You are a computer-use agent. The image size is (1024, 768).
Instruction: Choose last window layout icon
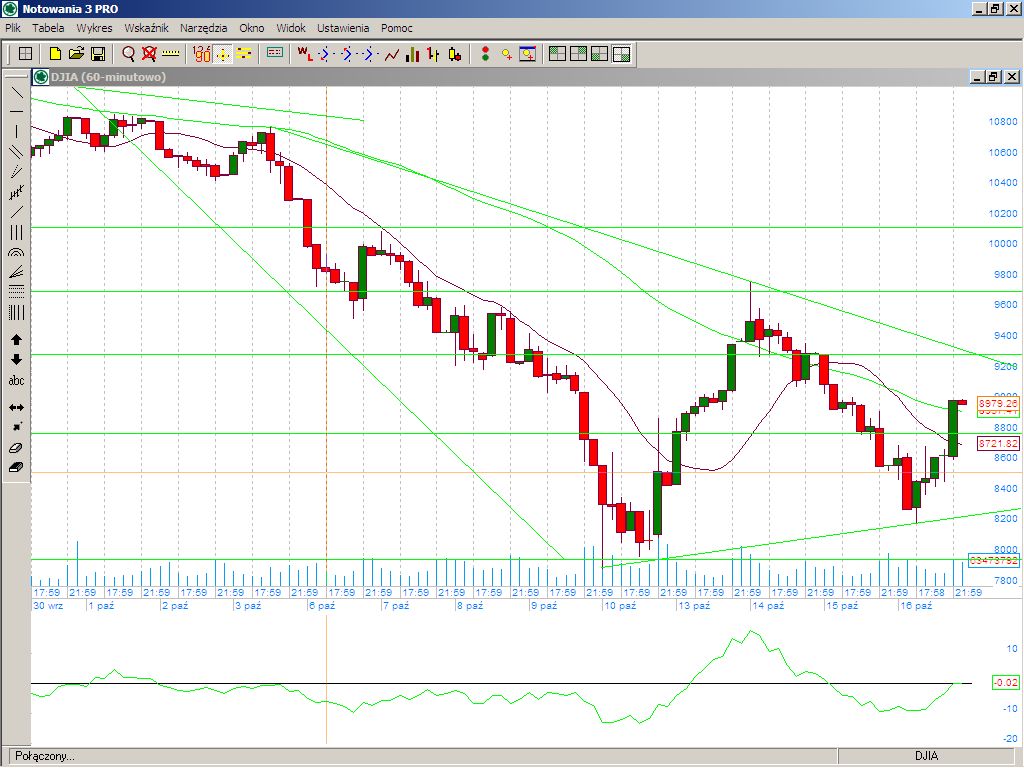coord(622,54)
